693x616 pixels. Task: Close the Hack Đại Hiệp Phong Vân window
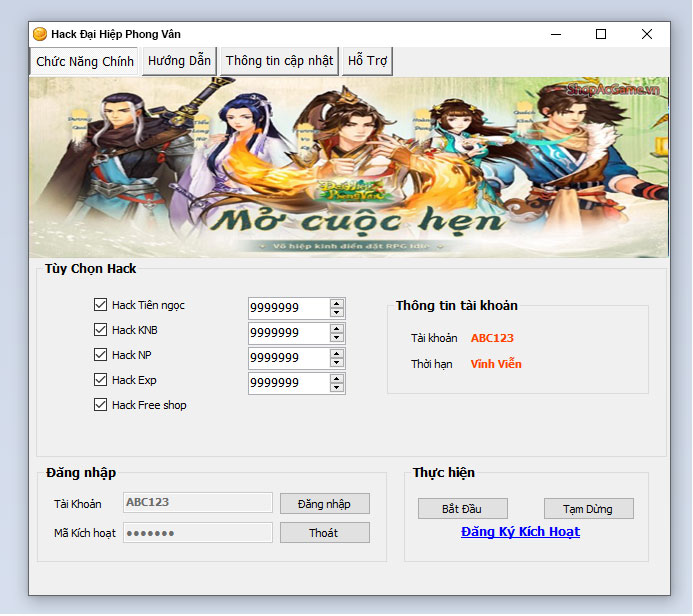647,34
